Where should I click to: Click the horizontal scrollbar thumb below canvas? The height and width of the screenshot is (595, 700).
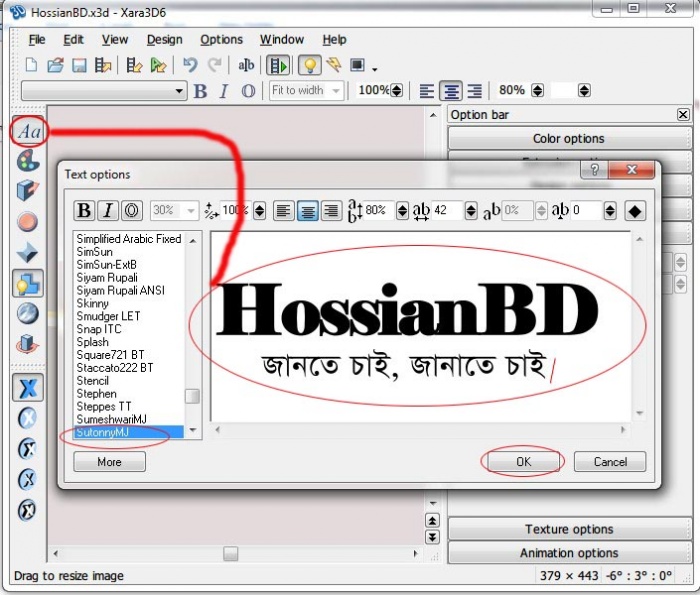[230, 553]
